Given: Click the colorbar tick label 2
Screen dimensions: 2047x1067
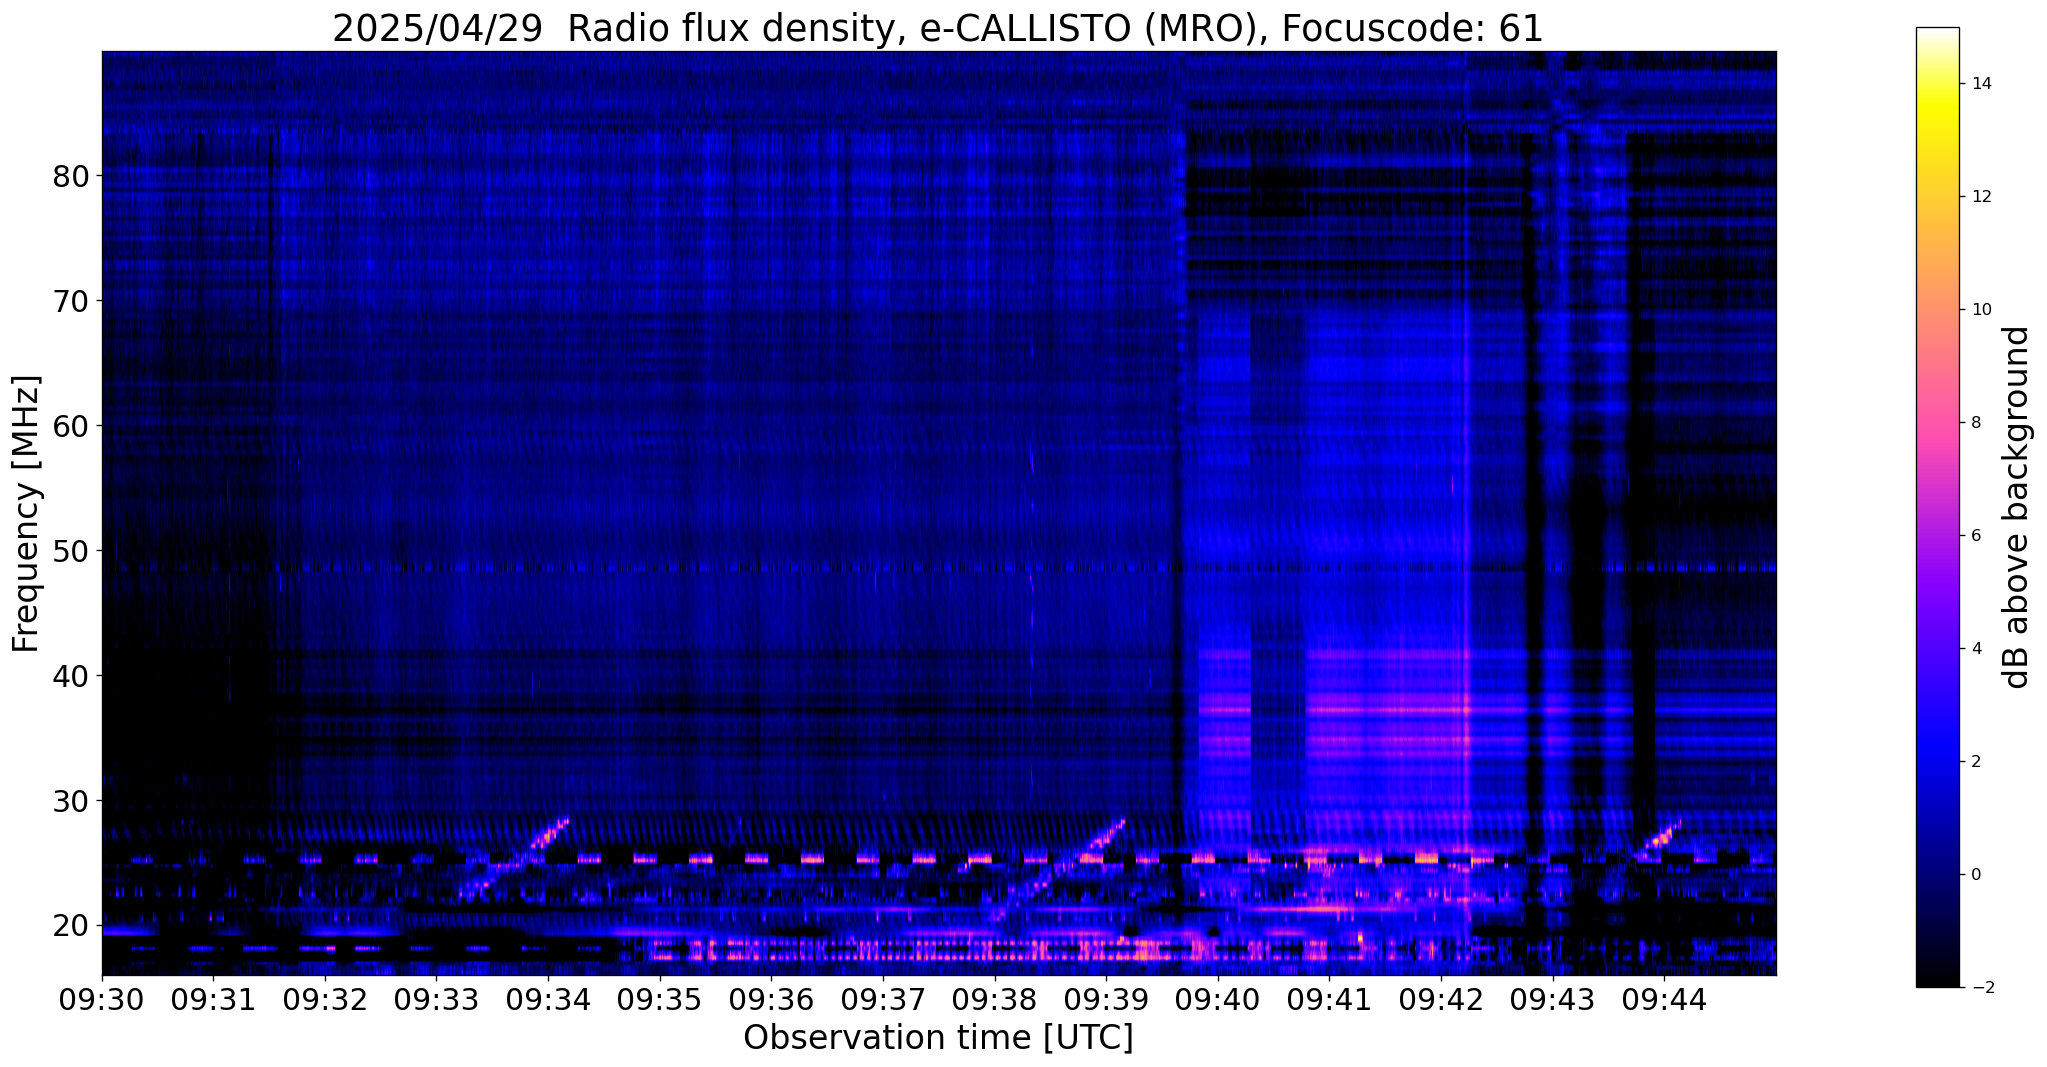Looking at the screenshot, I should tap(1975, 762).
